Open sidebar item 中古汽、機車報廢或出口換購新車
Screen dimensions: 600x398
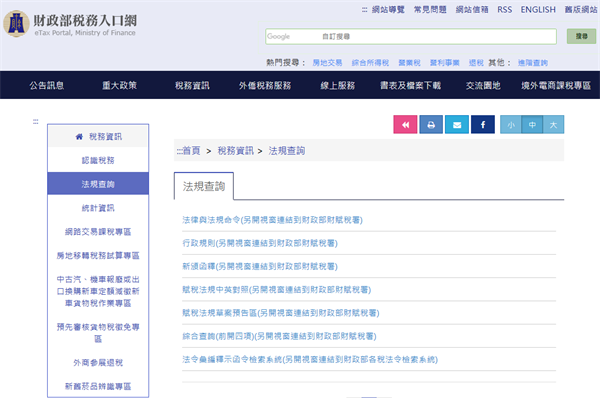click(98, 291)
